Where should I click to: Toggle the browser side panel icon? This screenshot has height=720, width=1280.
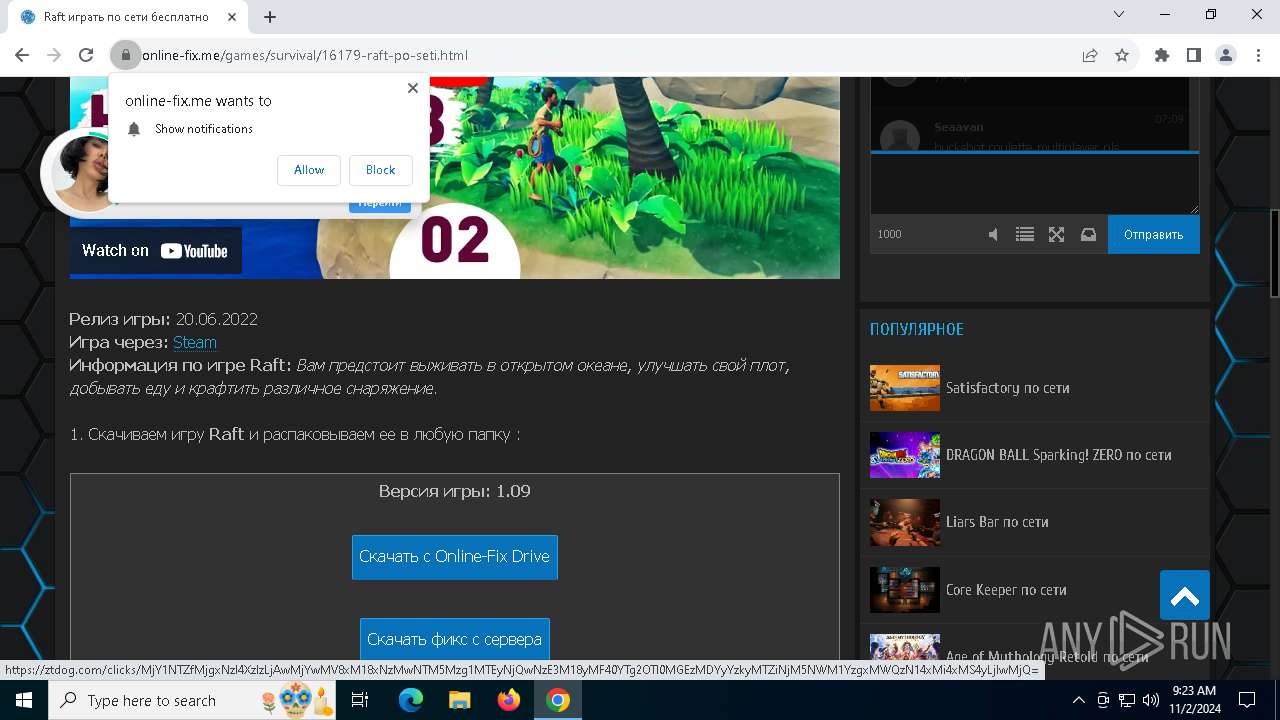click(1194, 55)
